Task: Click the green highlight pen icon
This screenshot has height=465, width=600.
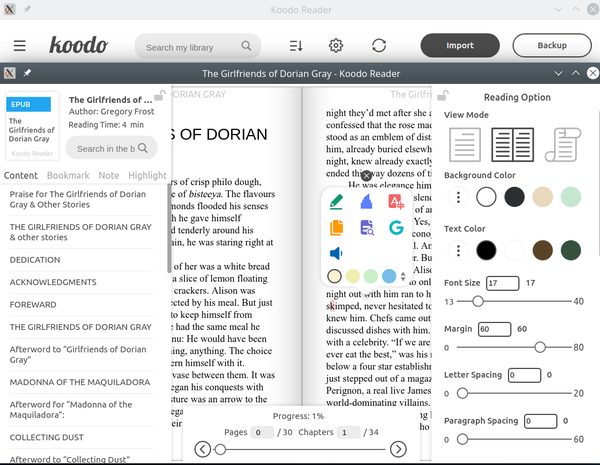Action: click(x=337, y=202)
